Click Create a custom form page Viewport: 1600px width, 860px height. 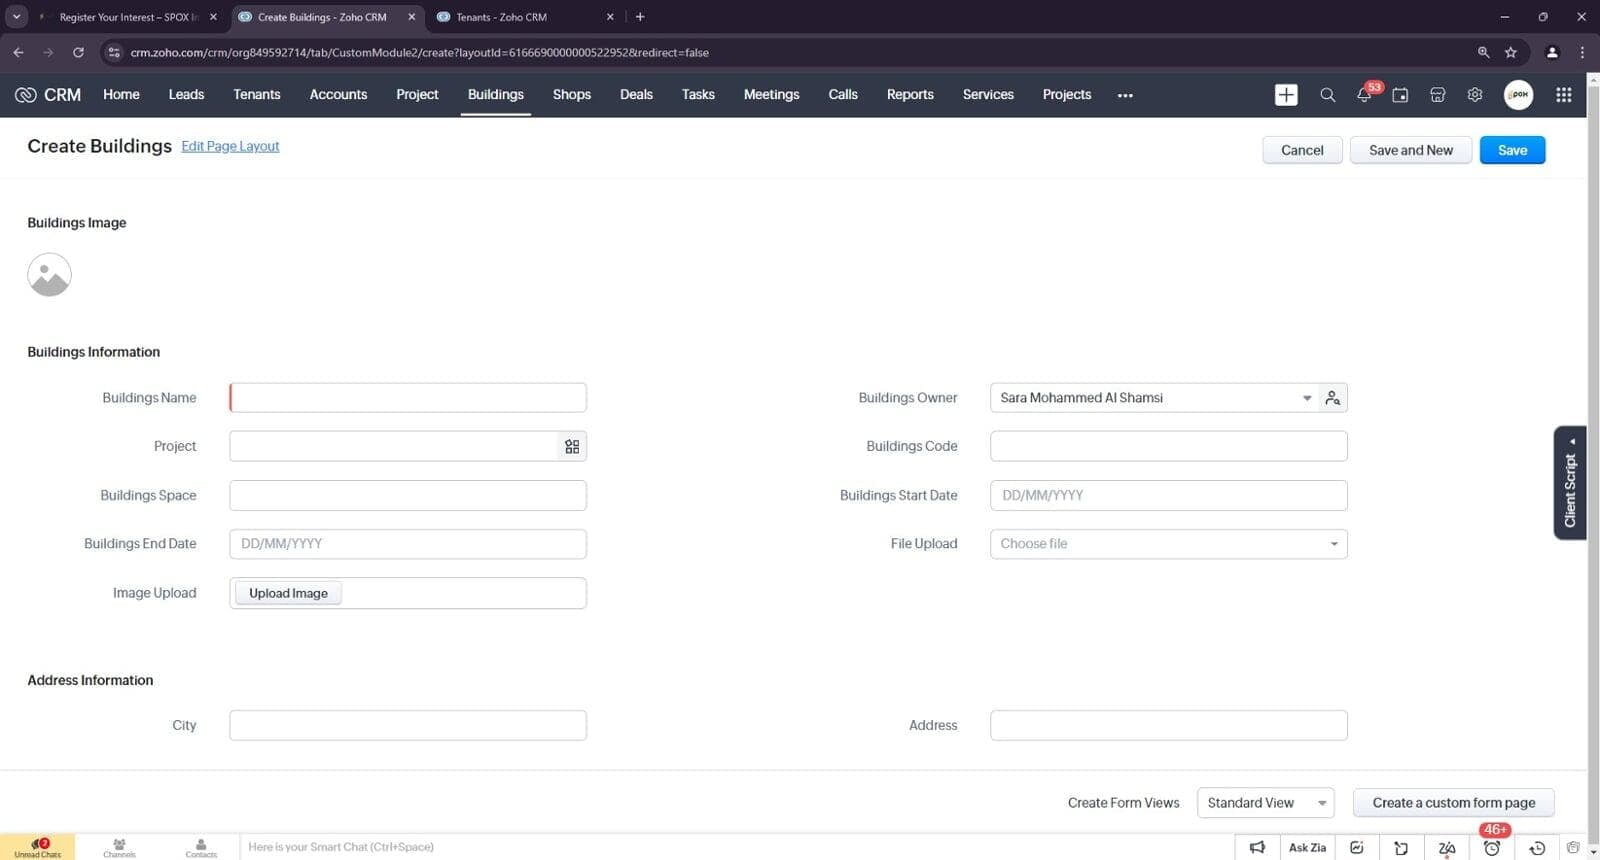(1453, 803)
